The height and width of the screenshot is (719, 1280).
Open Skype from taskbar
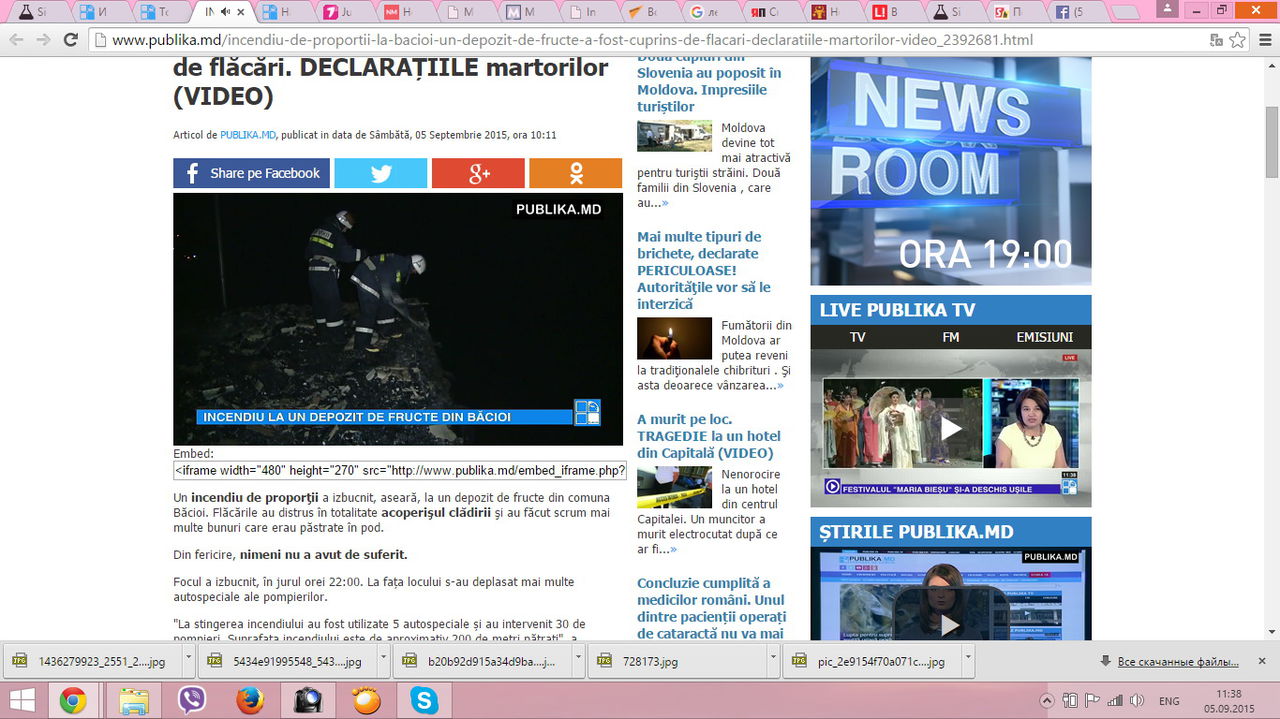pyautogui.click(x=424, y=700)
